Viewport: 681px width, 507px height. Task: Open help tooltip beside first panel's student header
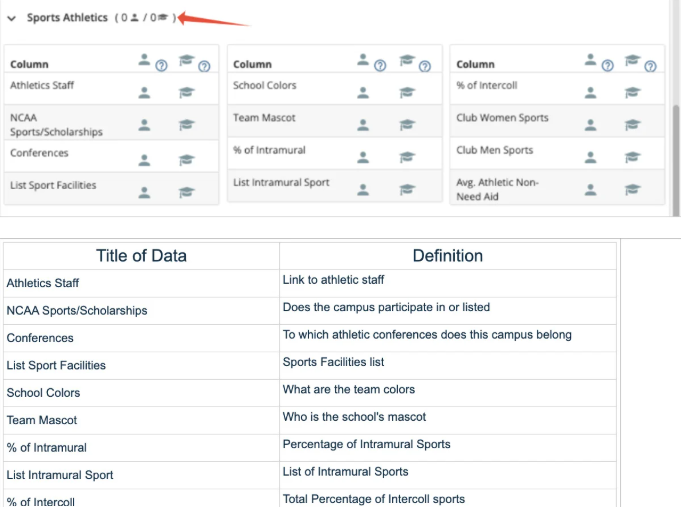160,67
